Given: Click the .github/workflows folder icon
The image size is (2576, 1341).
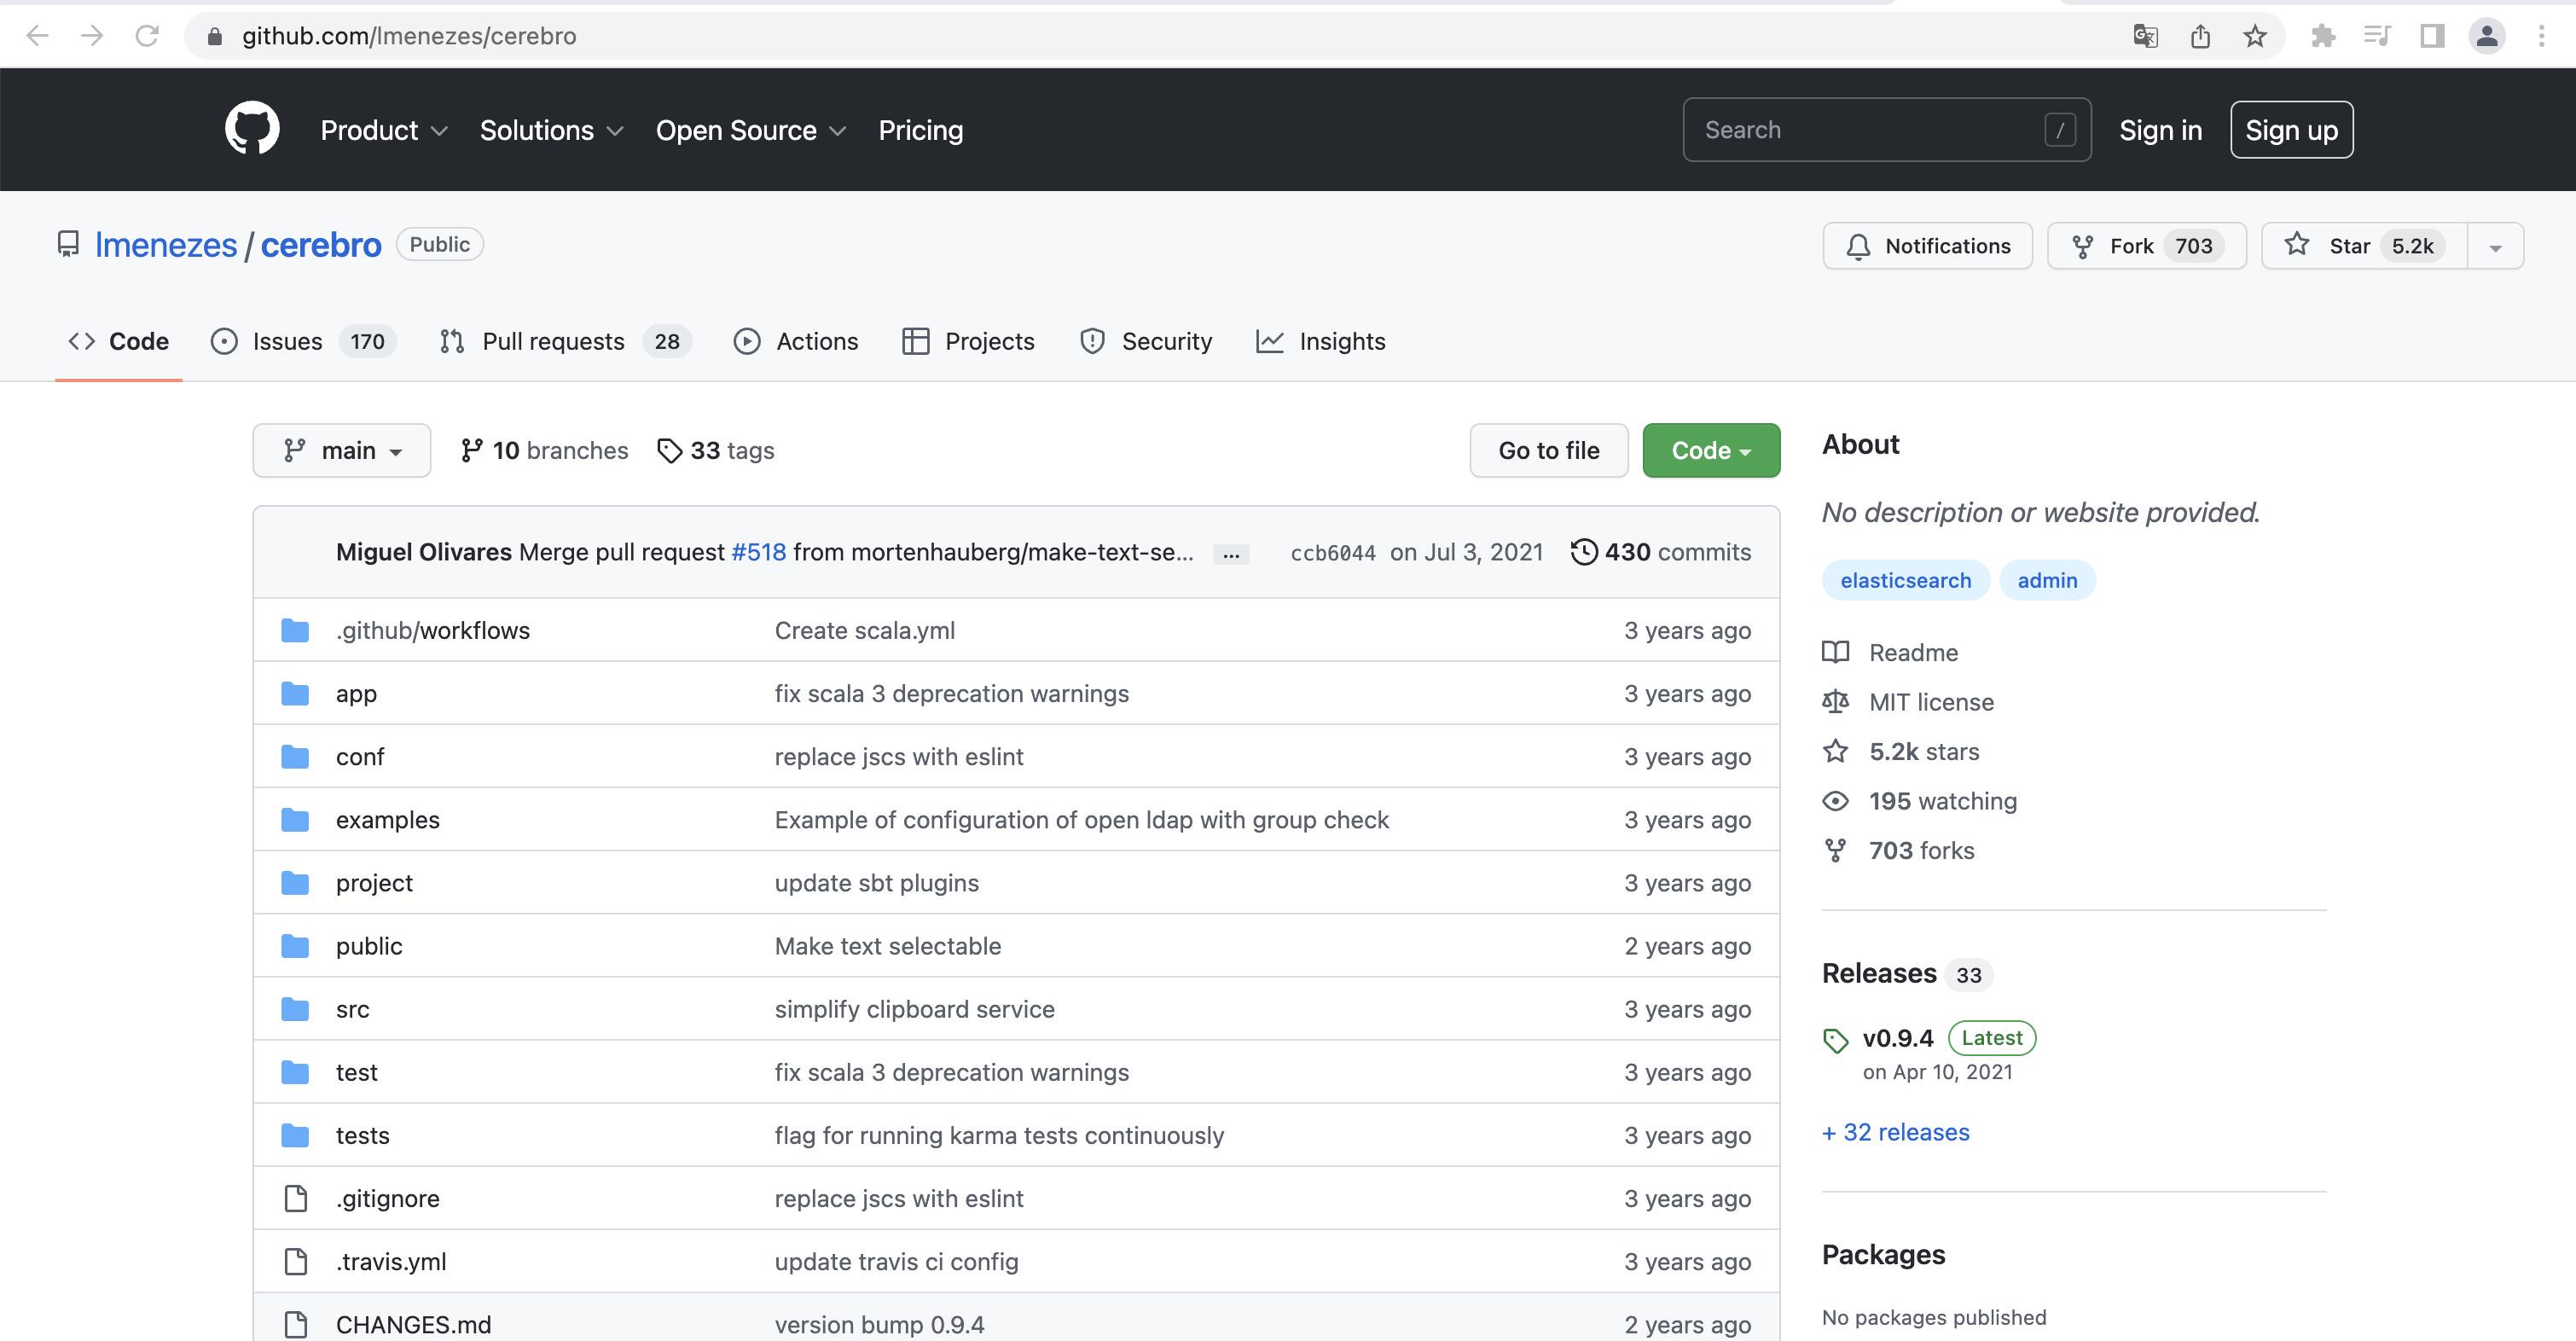Looking at the screenshot, I should [x=295, y=630].
